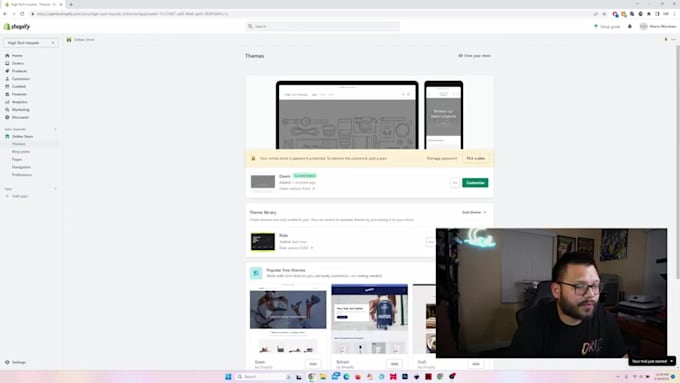This screenshot has width=680, height=383.
Task: Click the Refresh theme preview image
Action: 369,319
